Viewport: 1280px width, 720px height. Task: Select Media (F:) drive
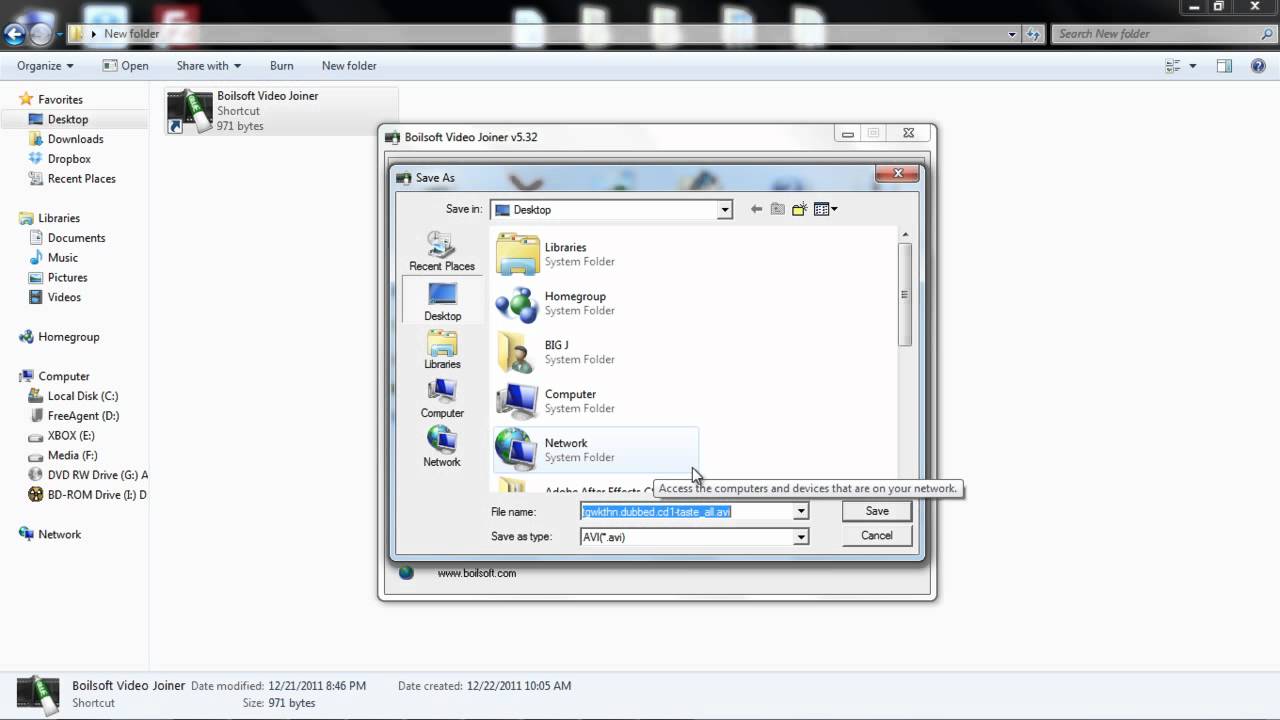[72, 455]
